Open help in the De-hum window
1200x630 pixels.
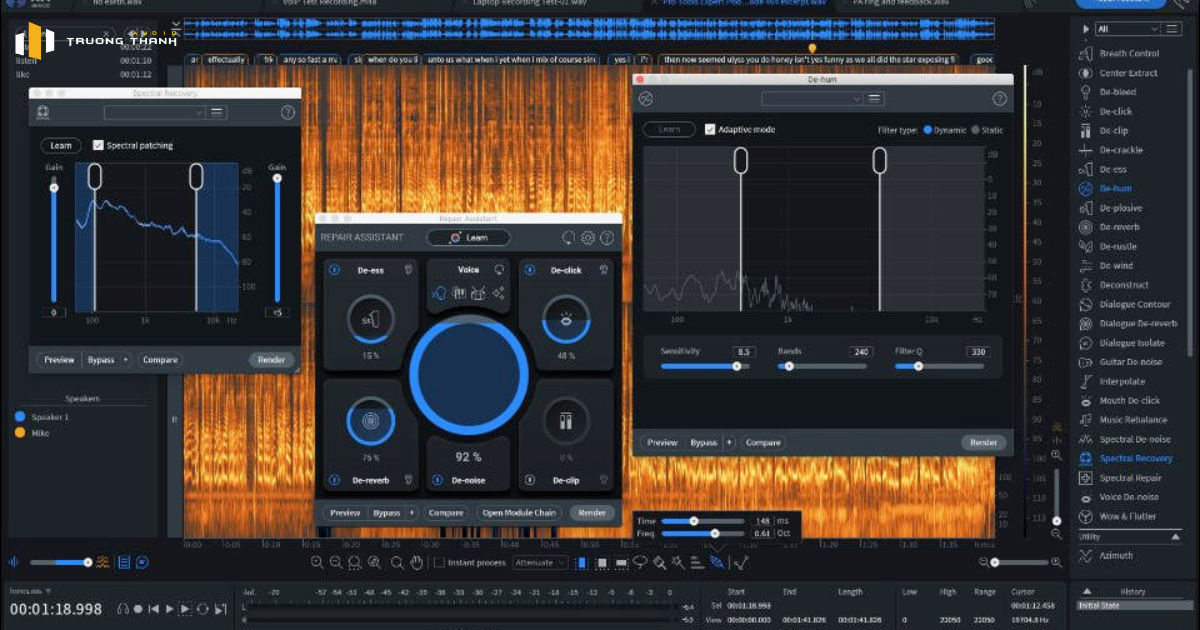pos(999,98)
